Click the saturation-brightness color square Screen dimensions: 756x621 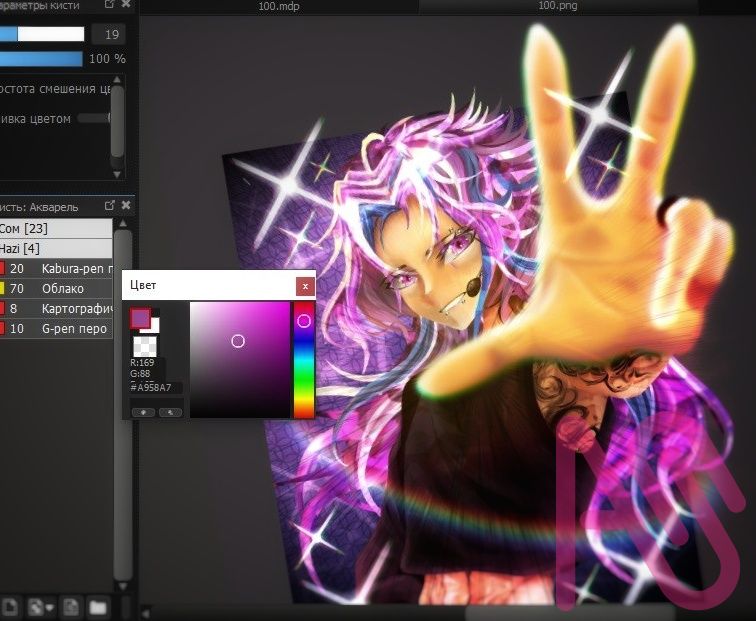pos(240,360)
